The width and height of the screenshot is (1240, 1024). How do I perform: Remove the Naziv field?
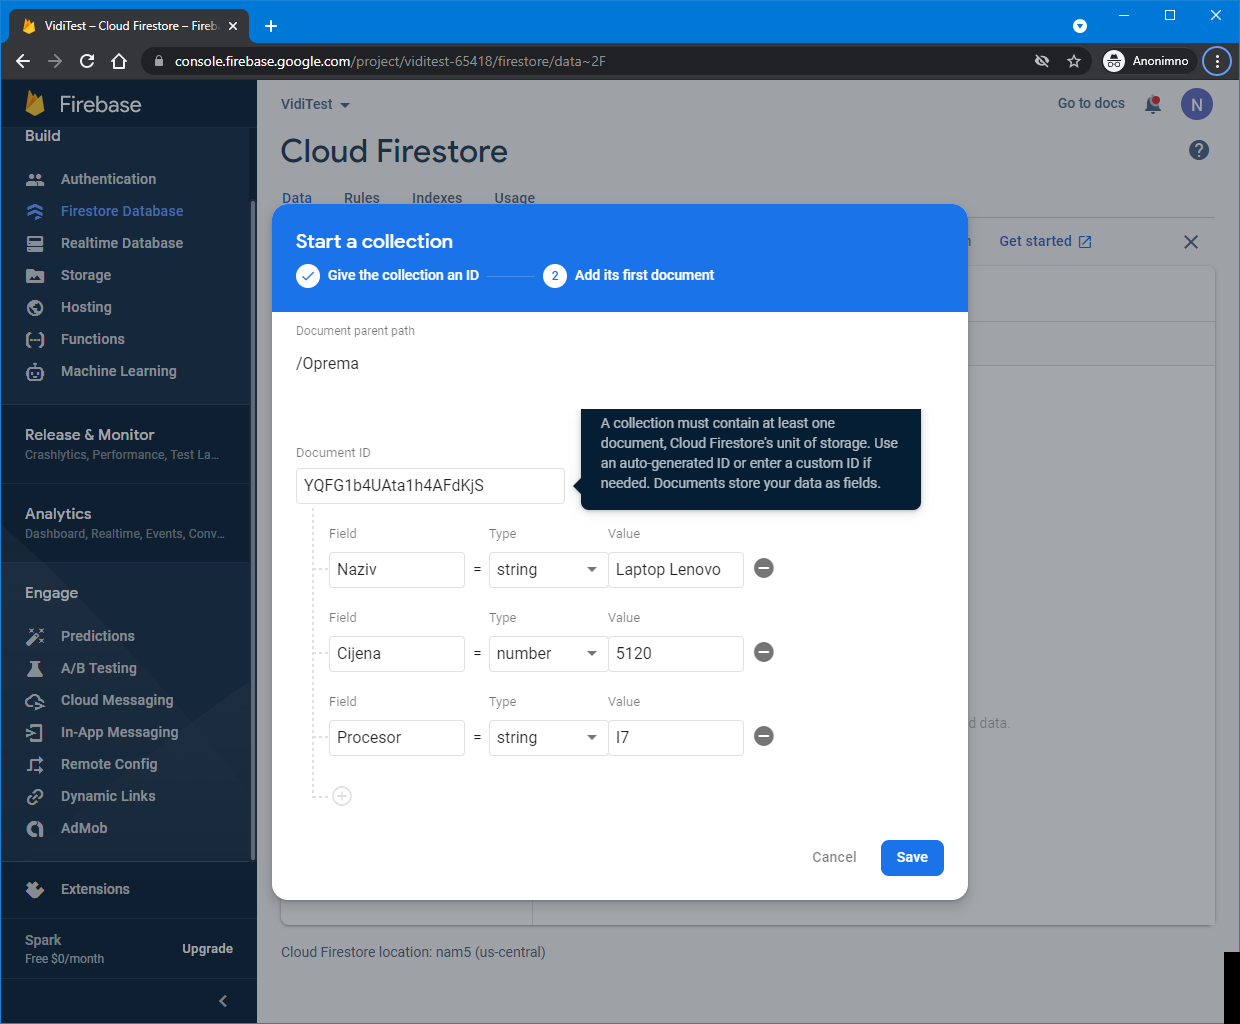click(x=763, y=568)
